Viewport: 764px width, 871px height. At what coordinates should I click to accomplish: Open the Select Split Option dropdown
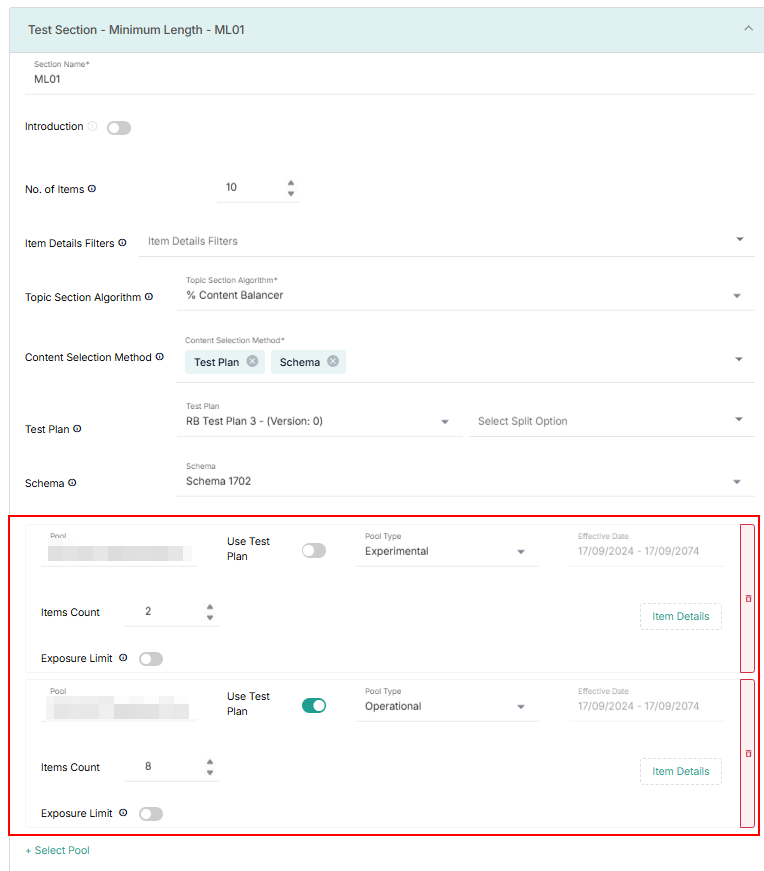point(739,420)
